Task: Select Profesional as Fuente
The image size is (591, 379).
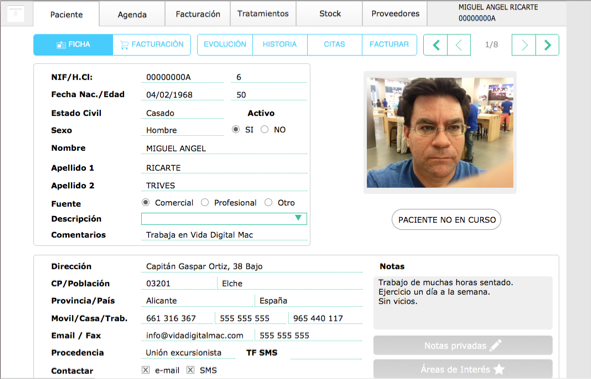Action: coord(205,203)
